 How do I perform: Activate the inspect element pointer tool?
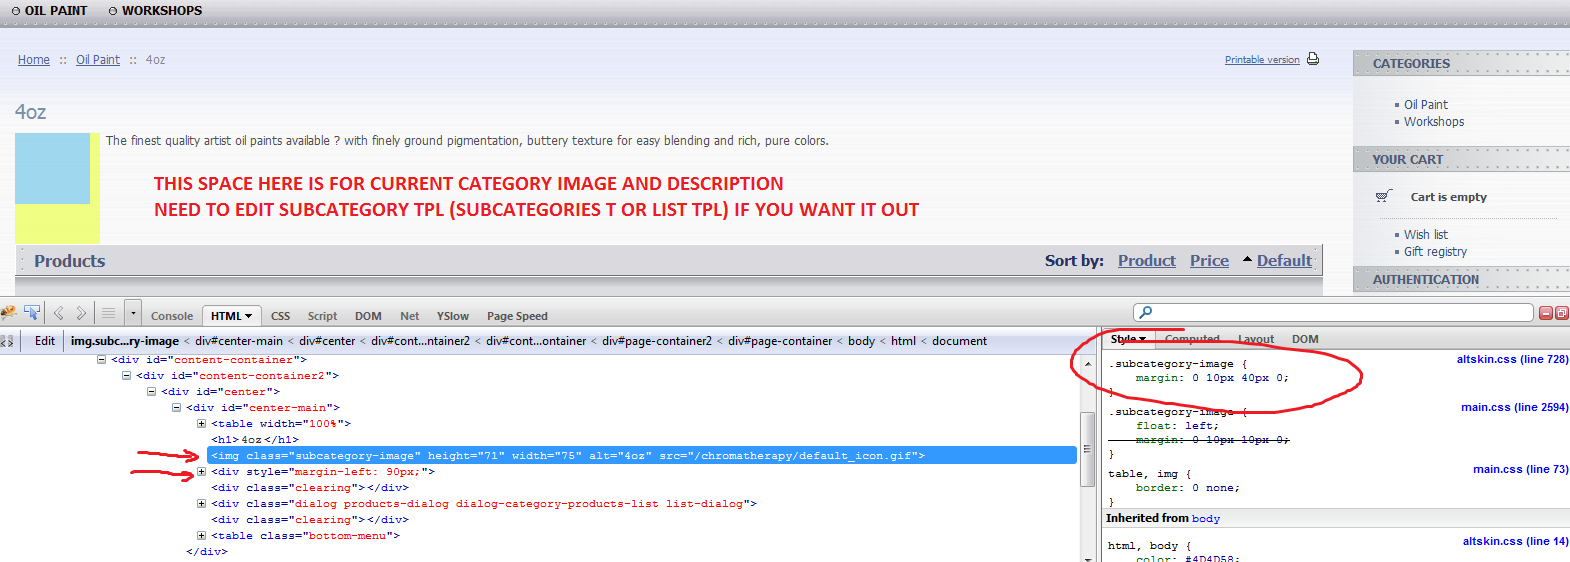(x=32, y=314)
